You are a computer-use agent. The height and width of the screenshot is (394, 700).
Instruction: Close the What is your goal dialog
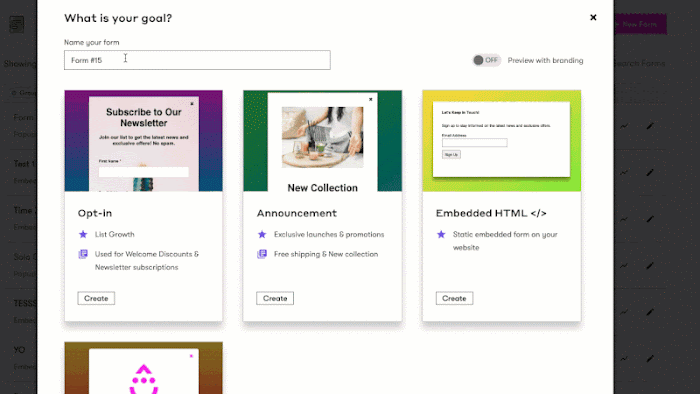click(x=593, y=17)
